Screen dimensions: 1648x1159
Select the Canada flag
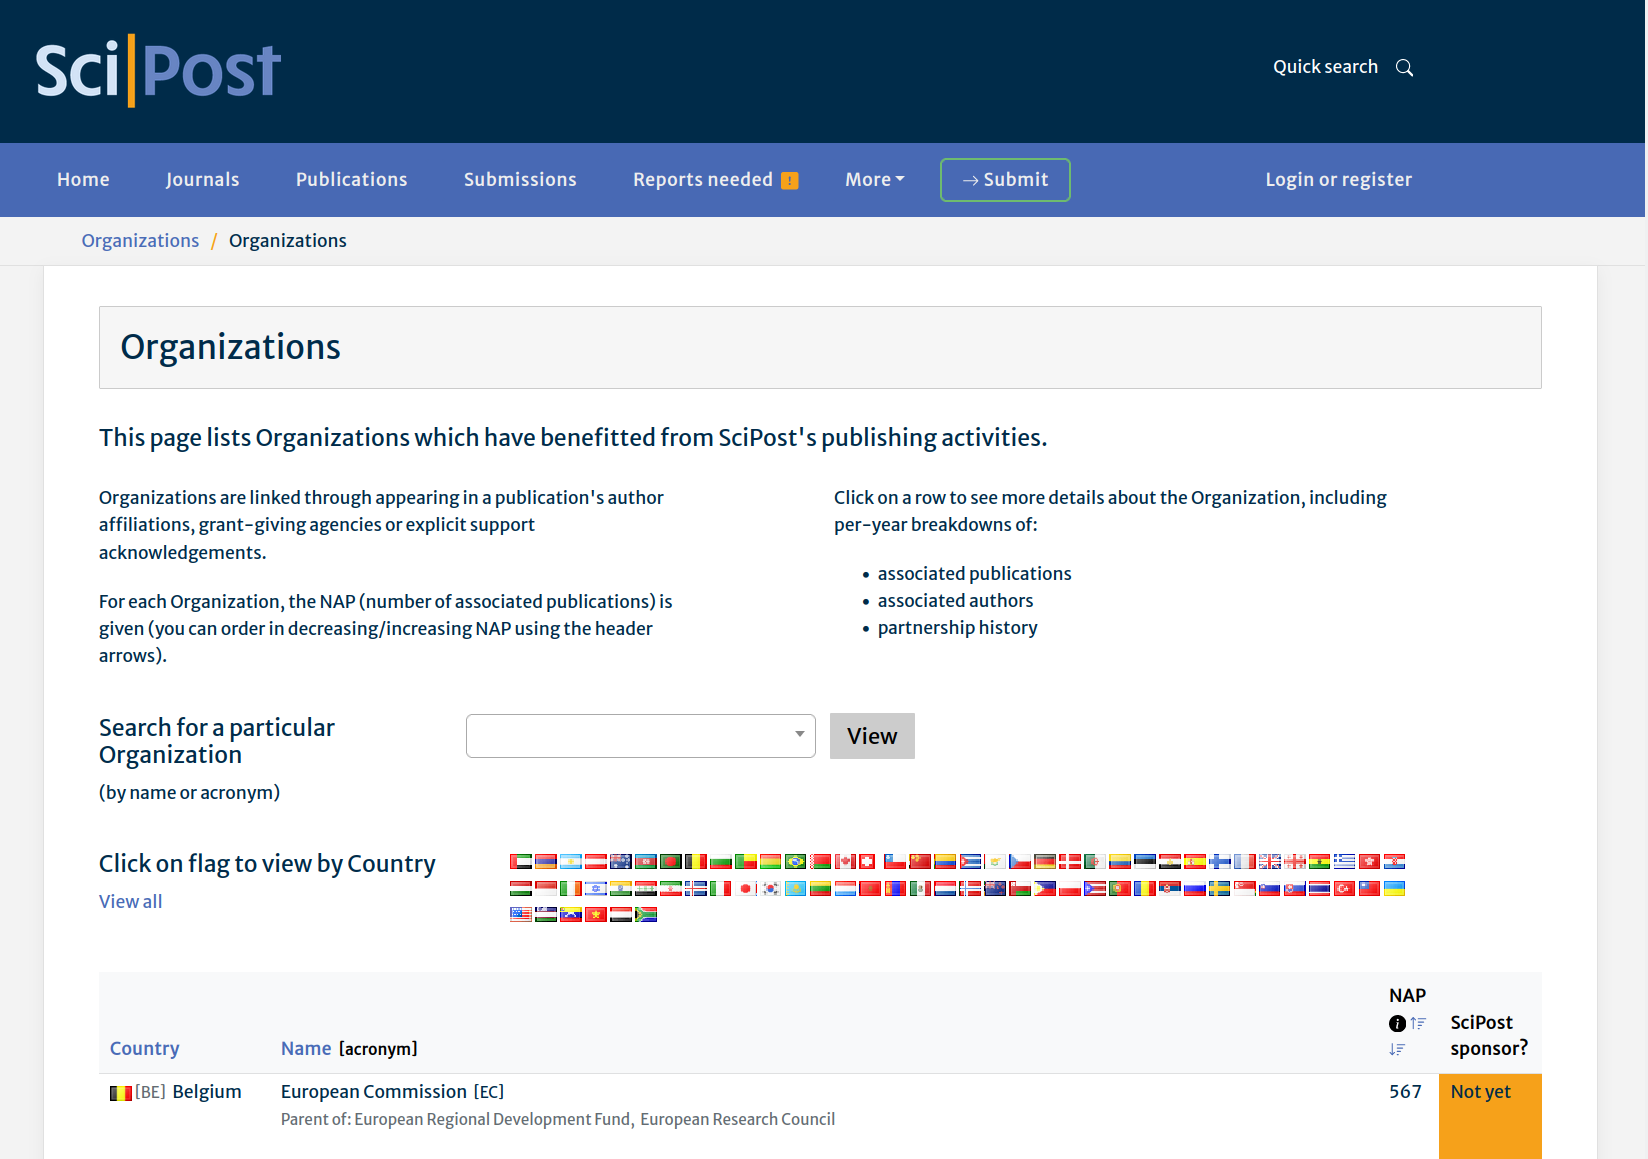point(845,862)
